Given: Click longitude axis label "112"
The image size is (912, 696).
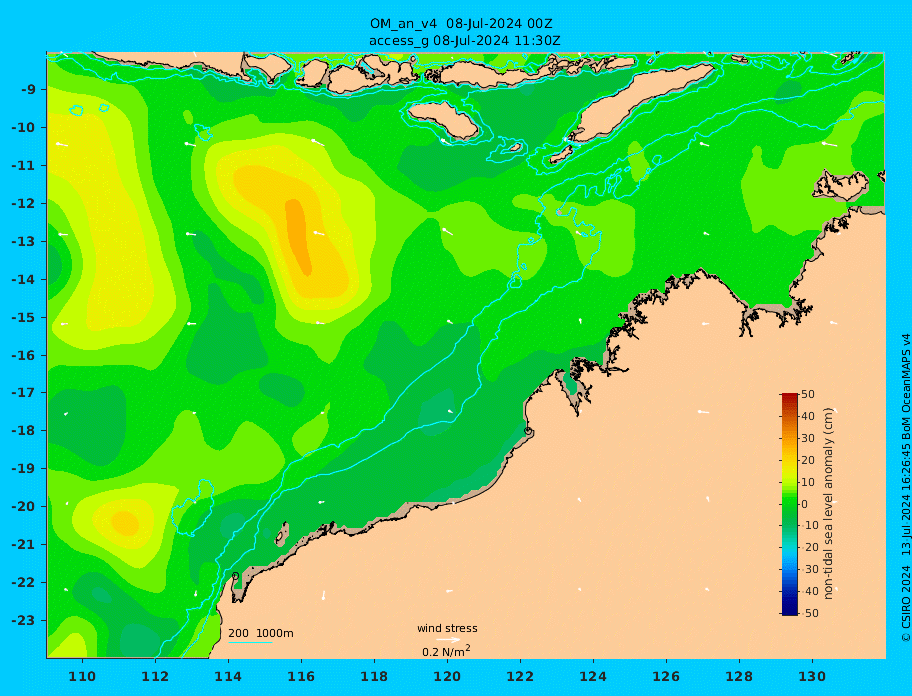Looking at the screenshot, I should tap(155, 677).
